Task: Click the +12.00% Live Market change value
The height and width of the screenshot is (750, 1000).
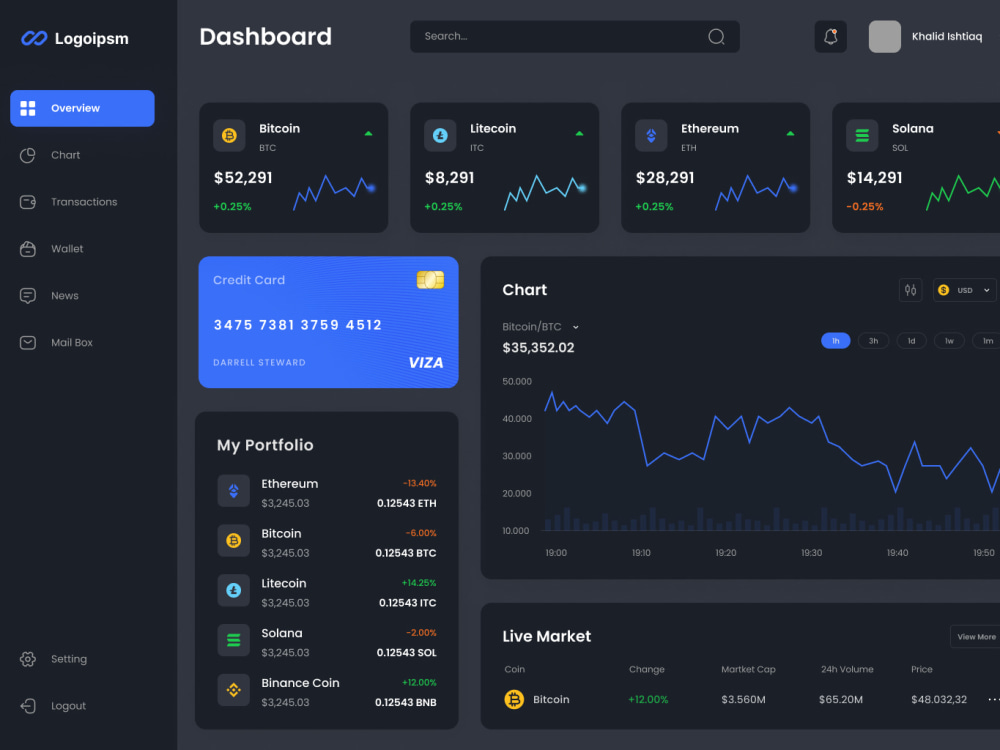Action: [648, 700]
